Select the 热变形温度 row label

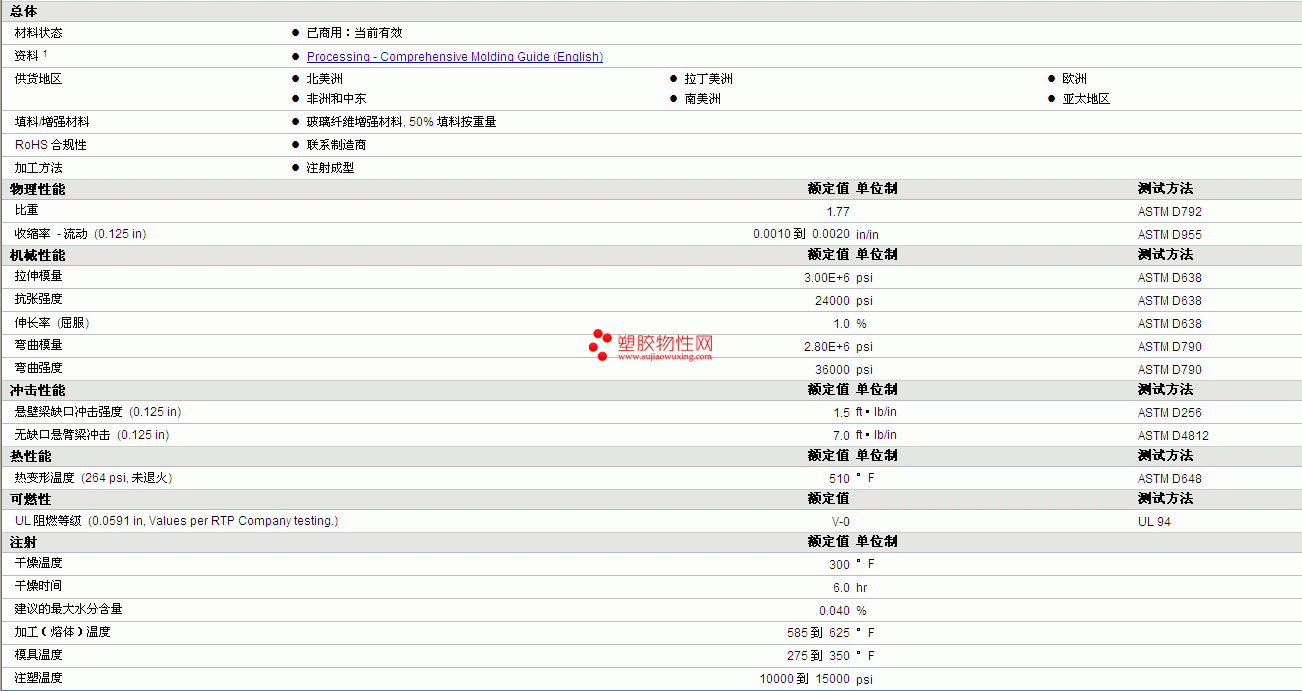(94, 478)
